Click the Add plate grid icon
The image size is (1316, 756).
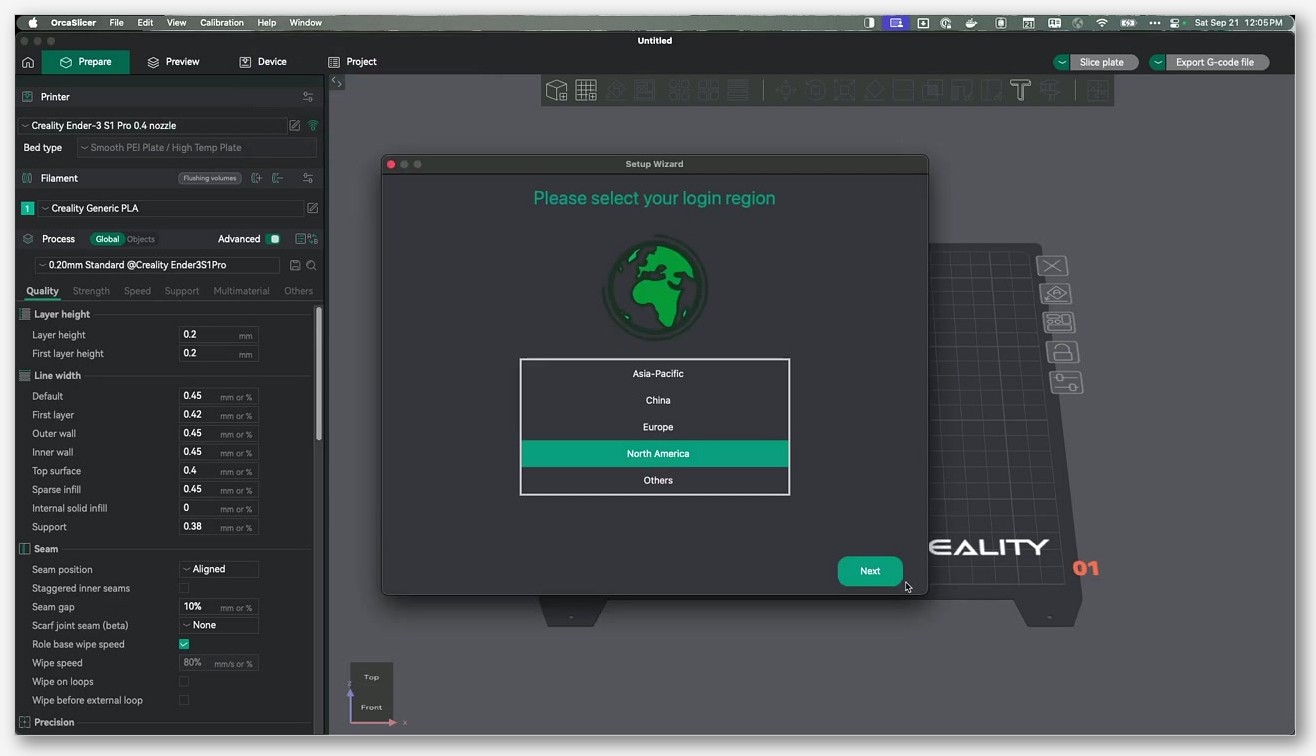[x=586, y=91]
